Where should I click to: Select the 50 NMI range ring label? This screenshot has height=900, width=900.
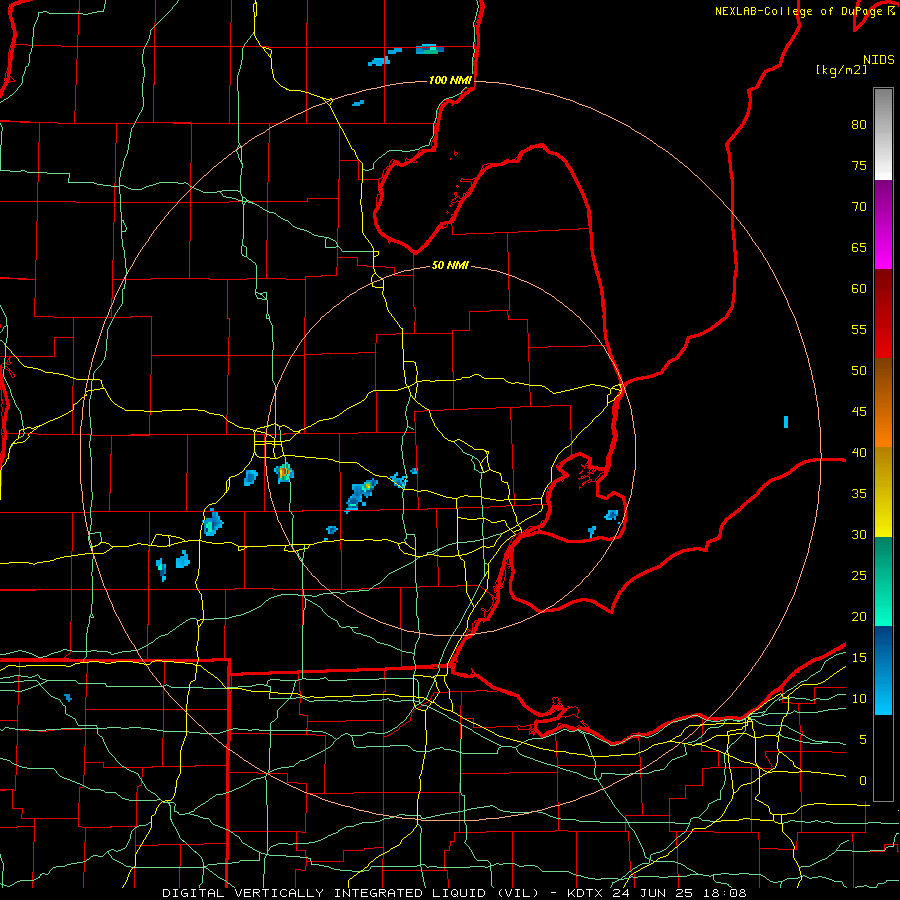450,265
